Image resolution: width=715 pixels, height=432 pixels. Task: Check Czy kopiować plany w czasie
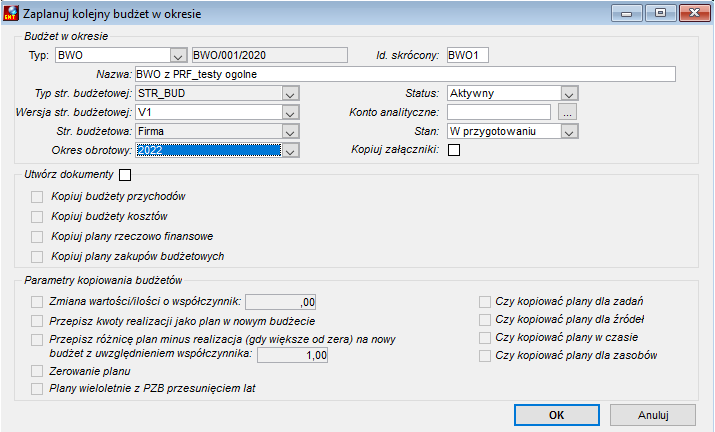485,338
